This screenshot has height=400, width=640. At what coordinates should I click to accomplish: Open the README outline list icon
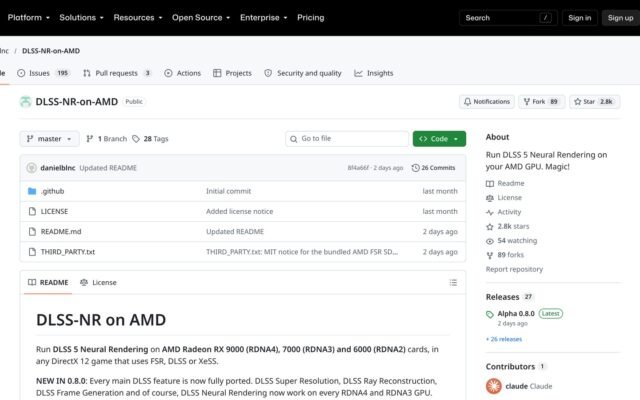tap(453, 282)
